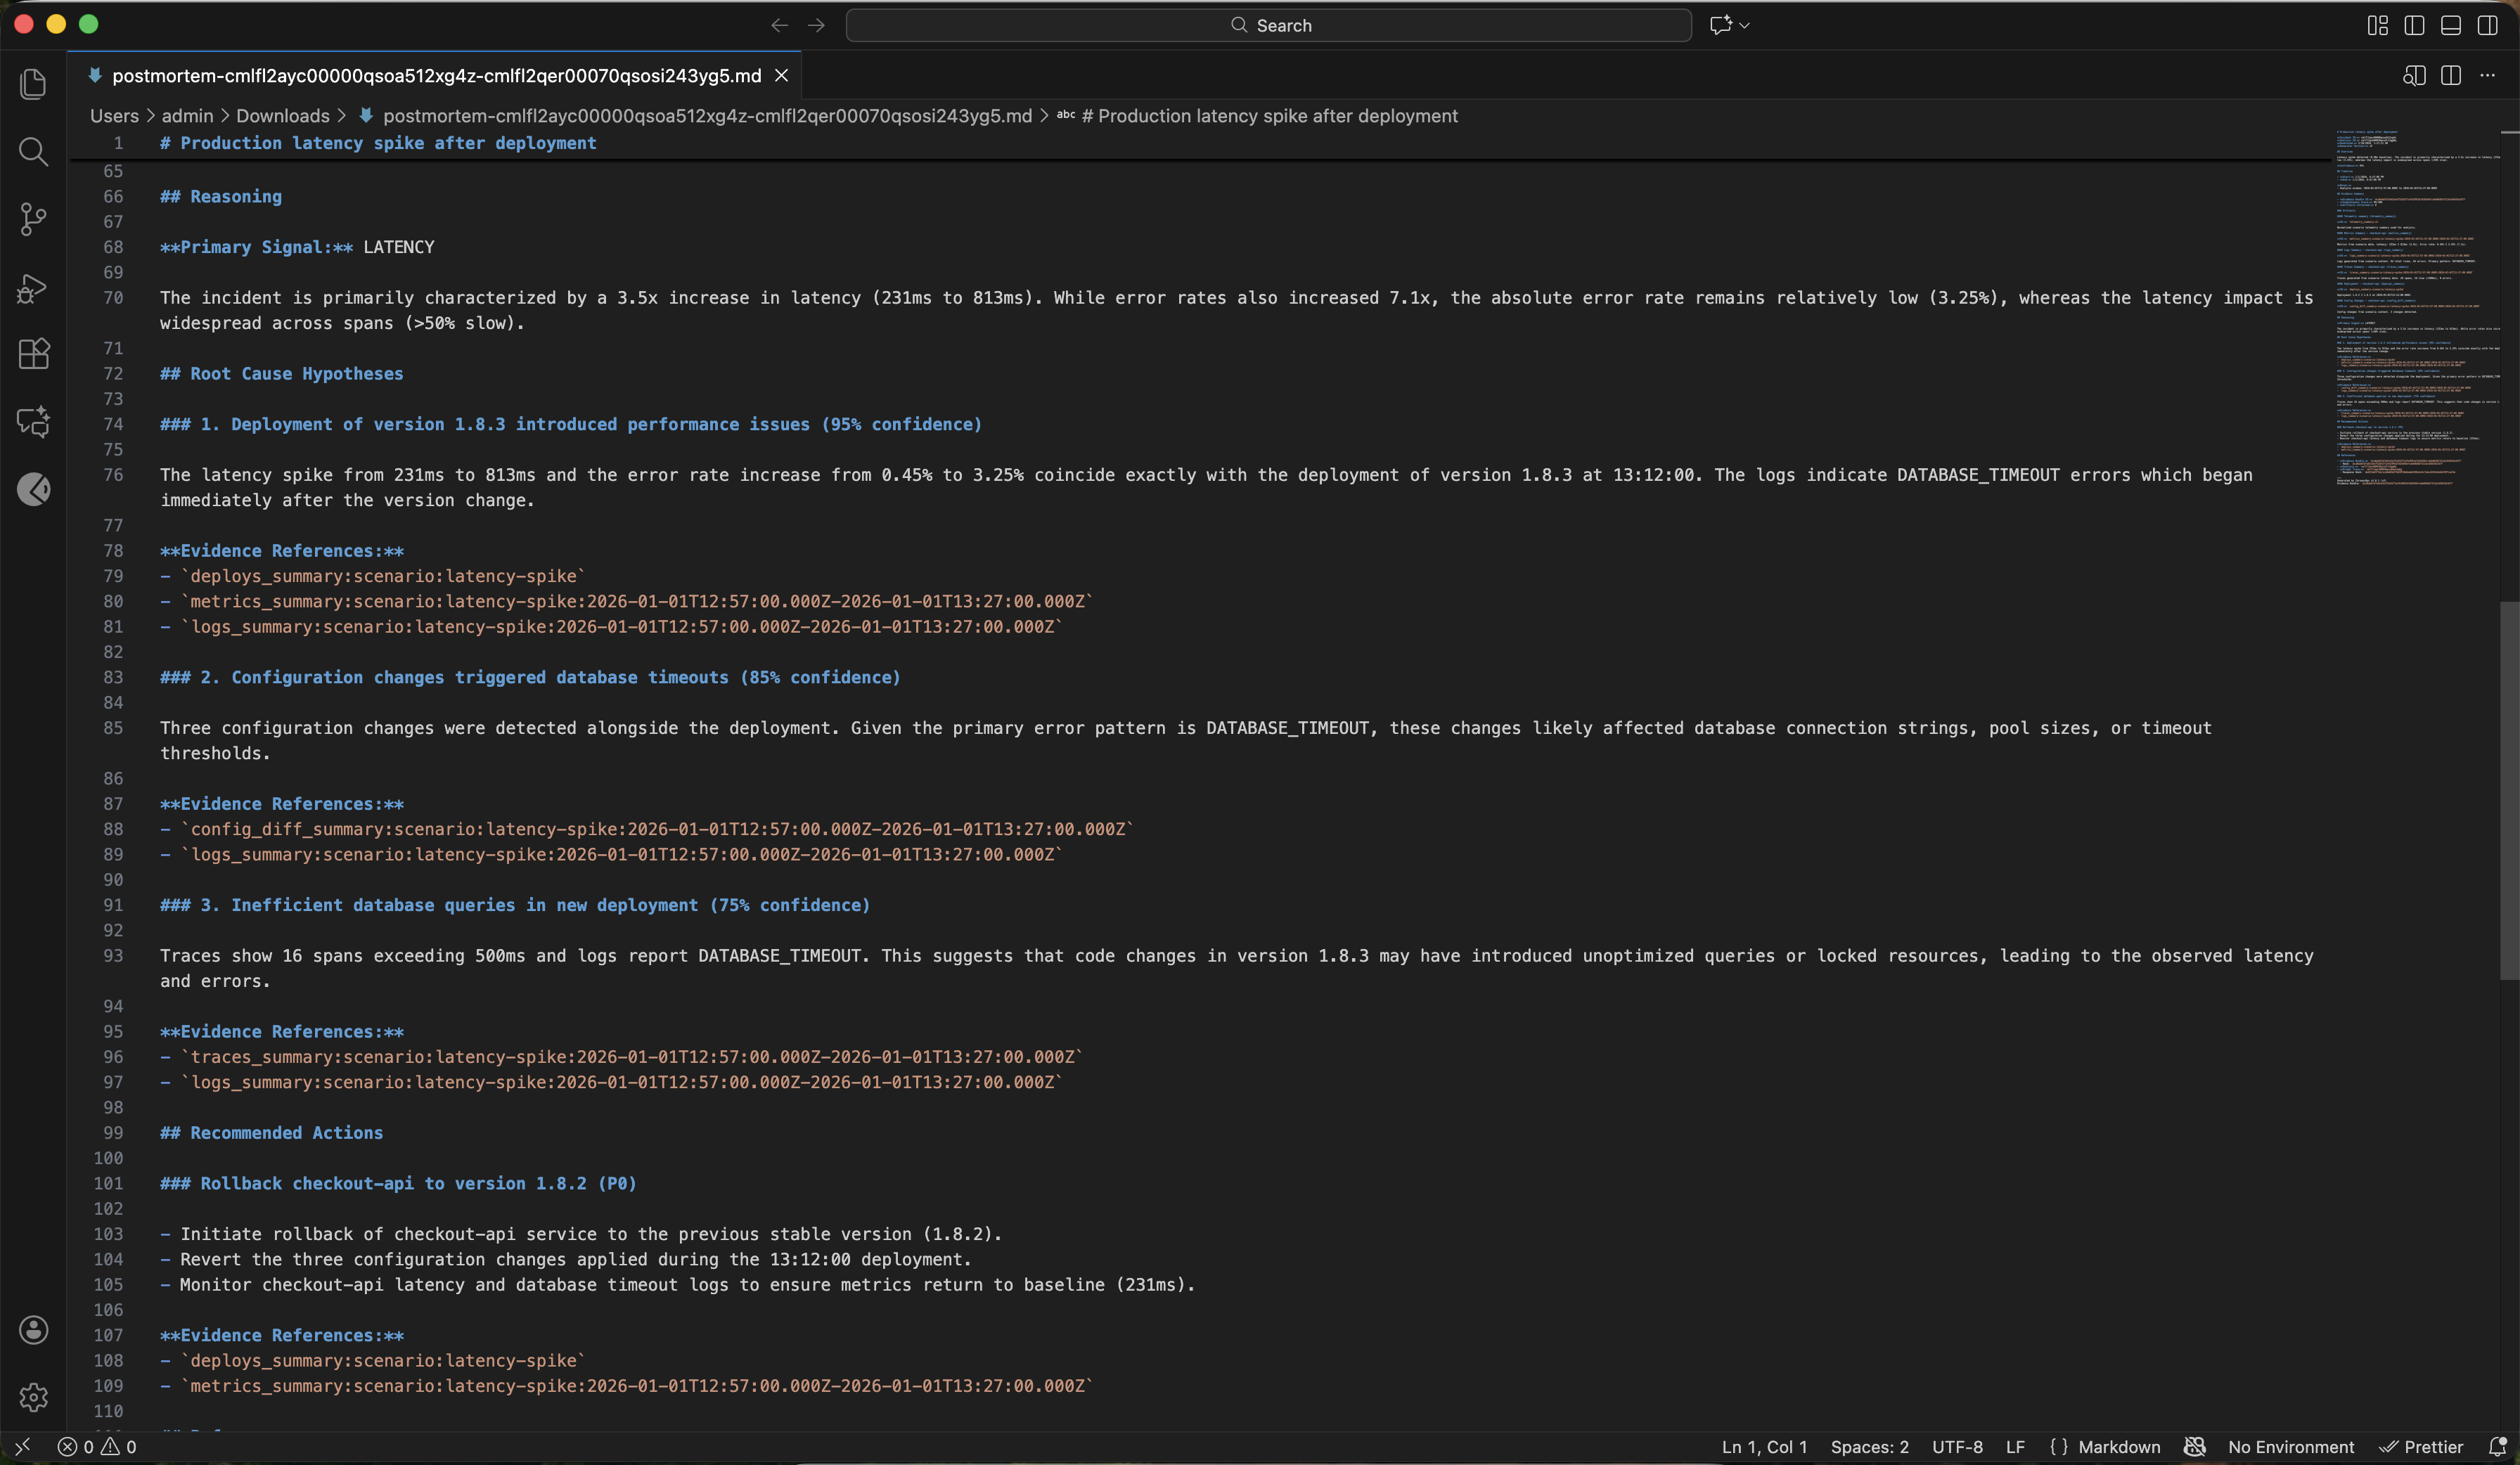The height and width of the screenshot is (1465, 2520).
Task: Open the Markdown language mode selector
Action: (x=2118, y=1447)
